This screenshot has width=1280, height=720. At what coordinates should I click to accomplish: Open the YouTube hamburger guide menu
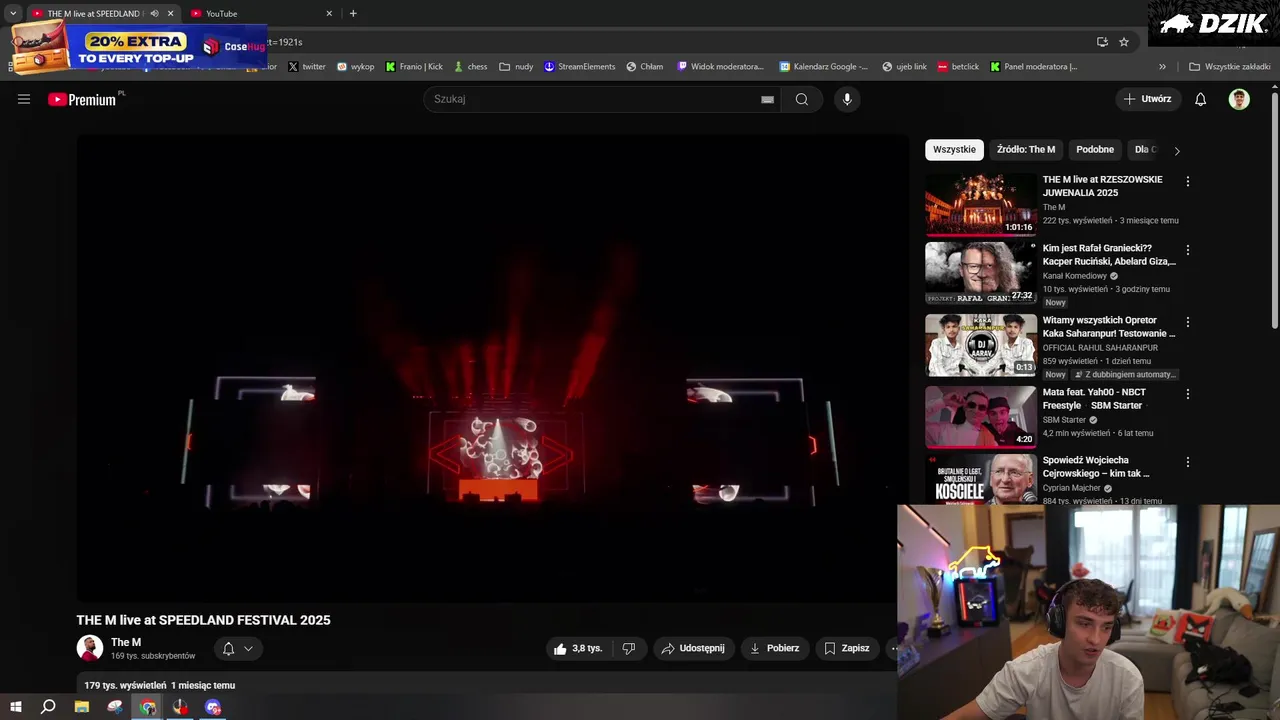pyautogui.click(x=24, y=99)
